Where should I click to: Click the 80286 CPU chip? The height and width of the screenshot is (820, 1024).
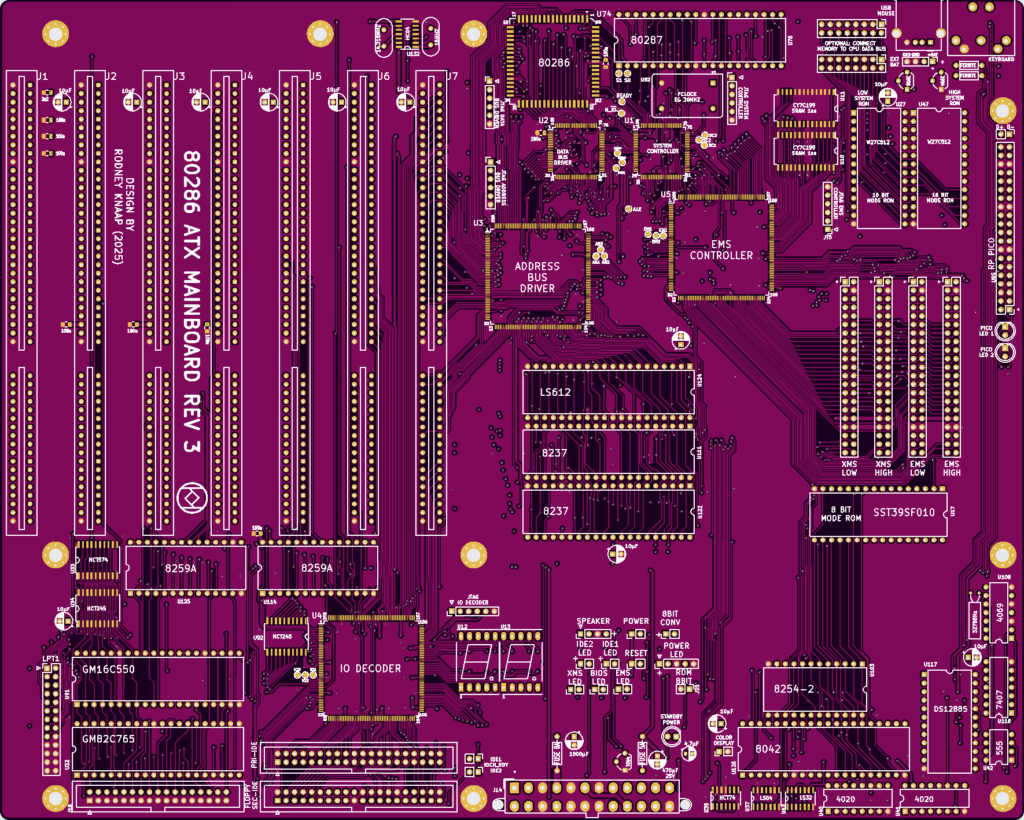point(553,62)
